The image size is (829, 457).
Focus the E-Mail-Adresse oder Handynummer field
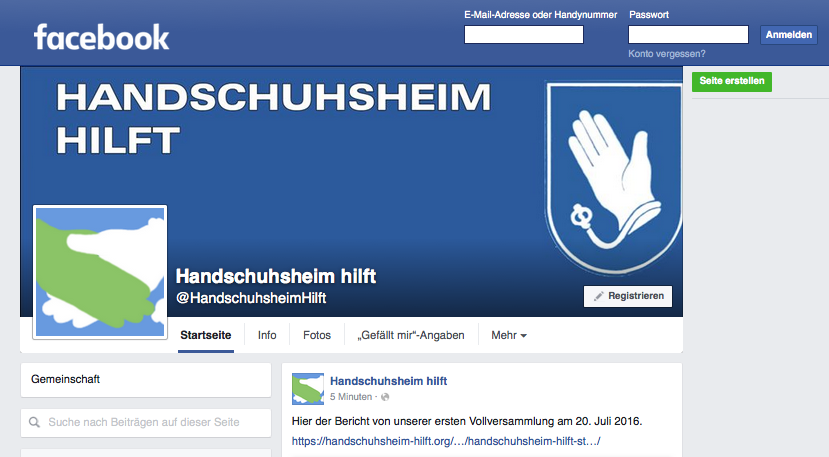[524, 35]
